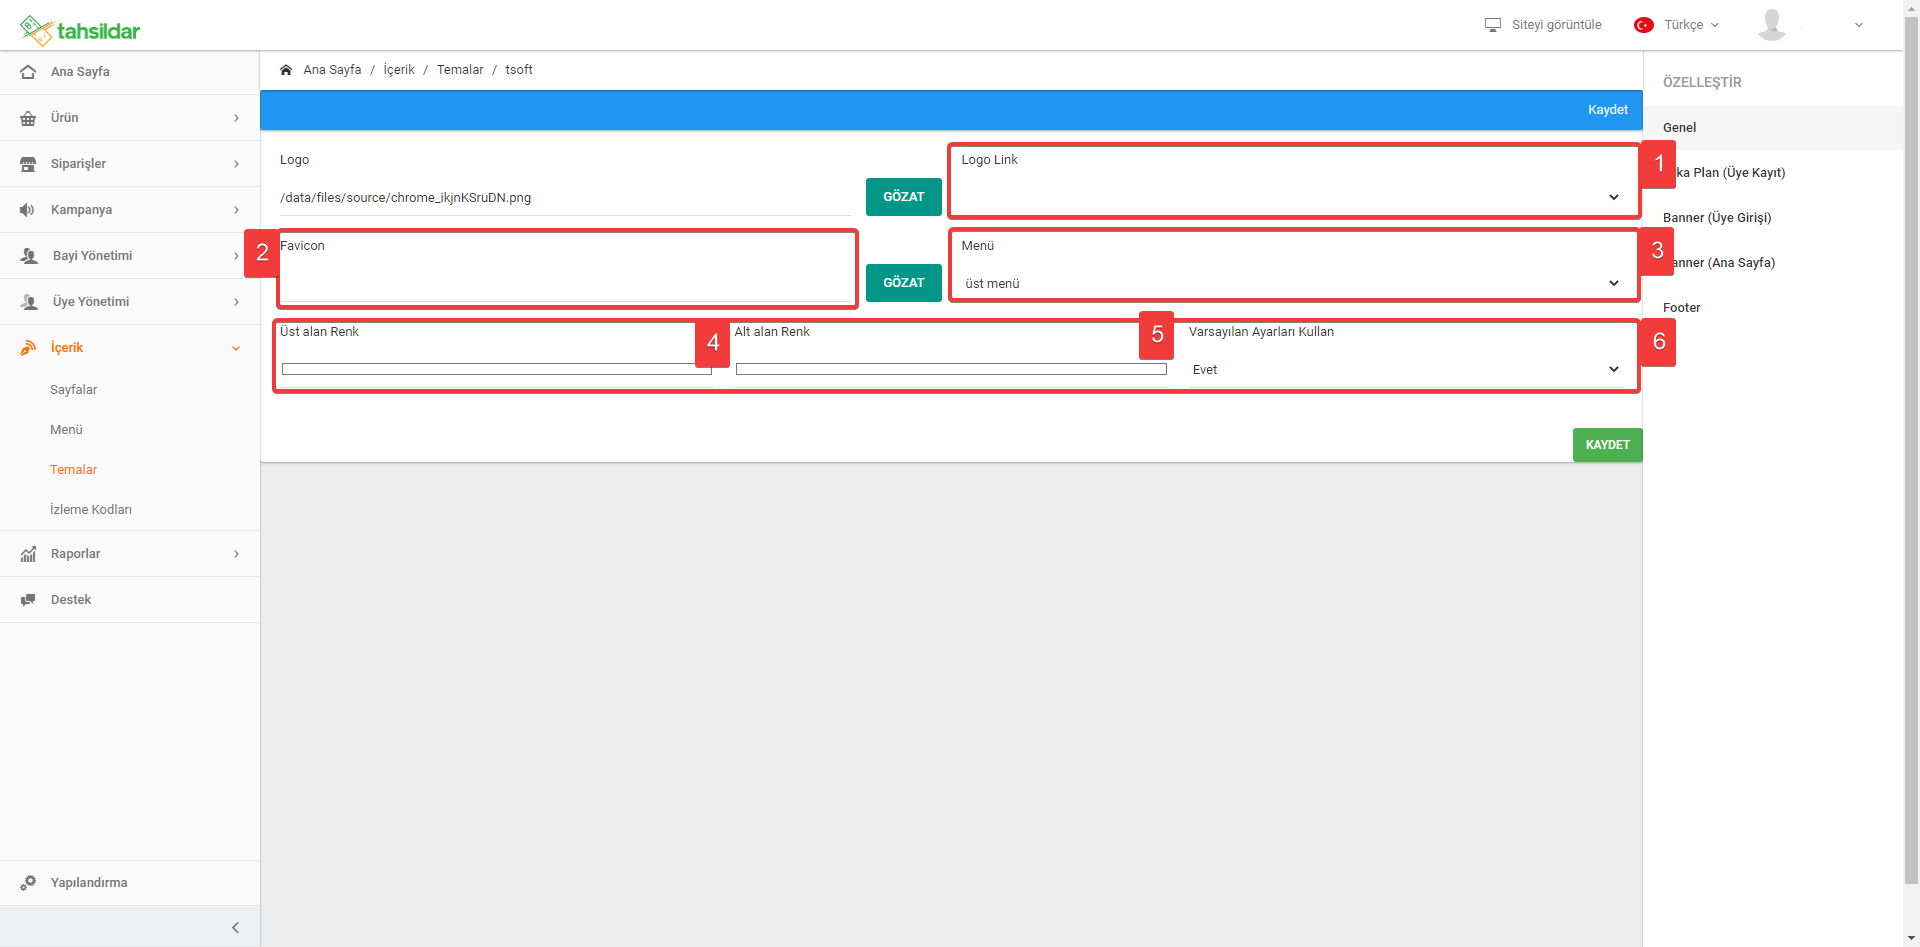This screenshot has height=947, width=1920.
Task: Open Varsayılan Ayarları Kullan dropdown
Action: point(1406,369)
